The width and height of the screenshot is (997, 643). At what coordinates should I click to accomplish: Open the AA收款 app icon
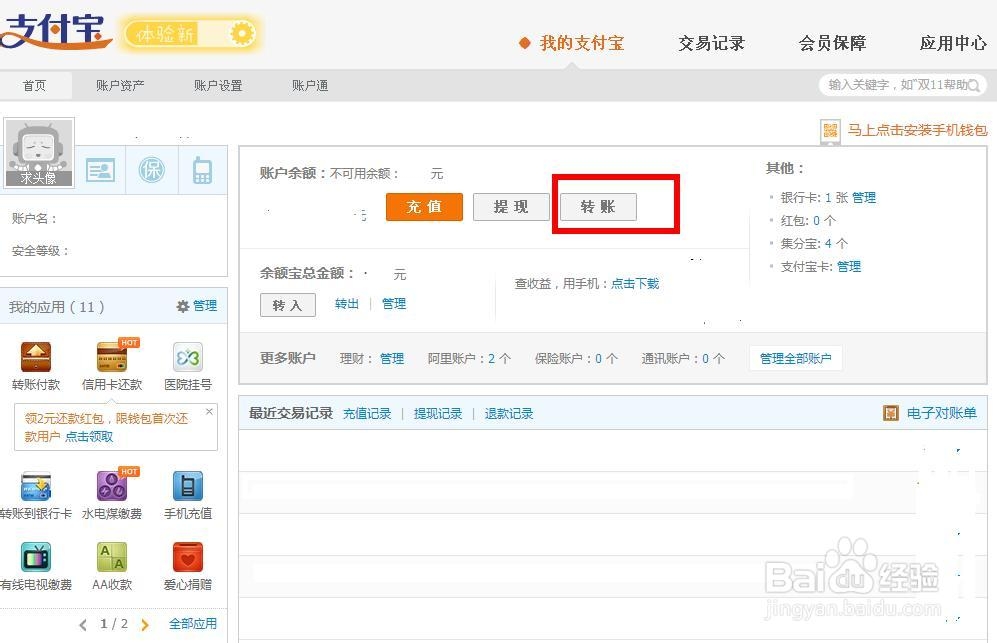112,558
